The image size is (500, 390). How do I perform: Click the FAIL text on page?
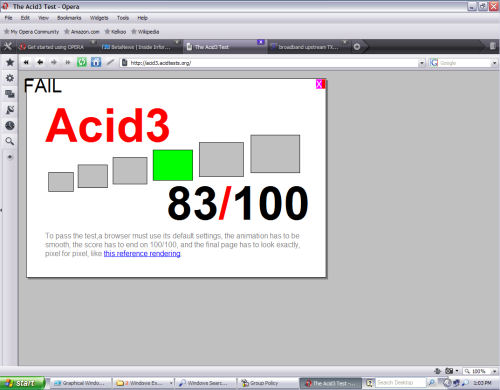pyautogui.click(x=43, y=86)
